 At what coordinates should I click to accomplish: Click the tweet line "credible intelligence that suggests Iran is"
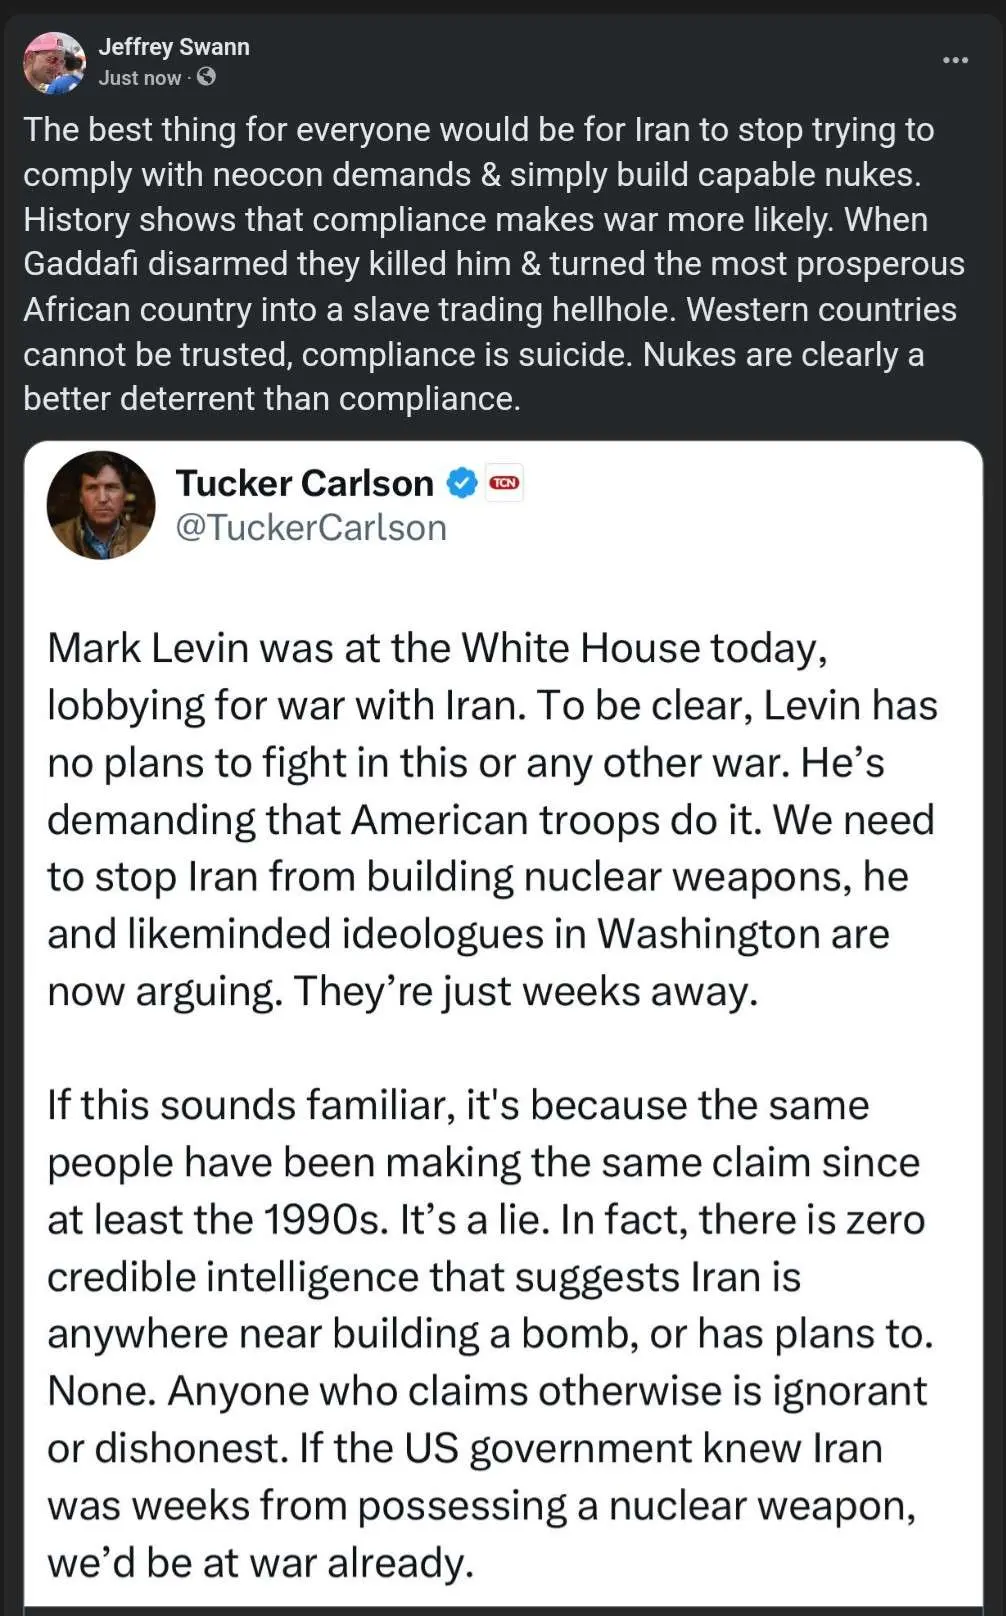pyautogui.click(x=424, y=1277)
